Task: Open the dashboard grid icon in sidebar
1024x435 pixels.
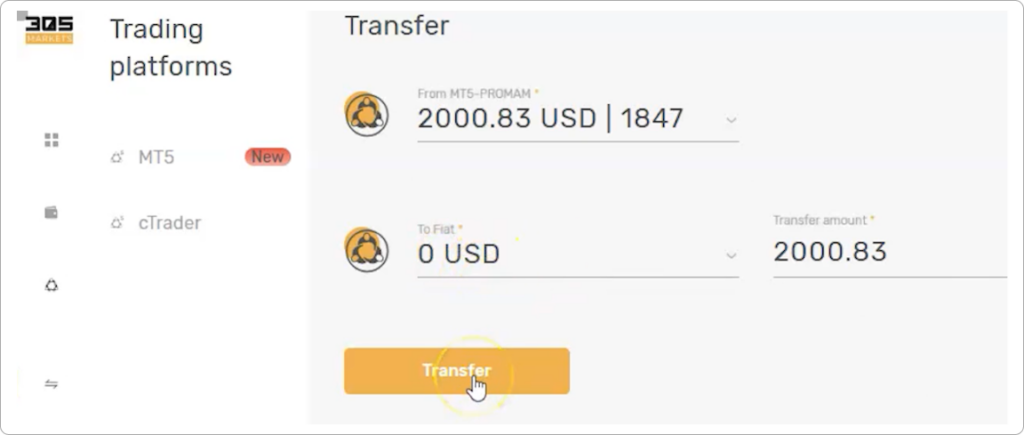Action: 52,140
